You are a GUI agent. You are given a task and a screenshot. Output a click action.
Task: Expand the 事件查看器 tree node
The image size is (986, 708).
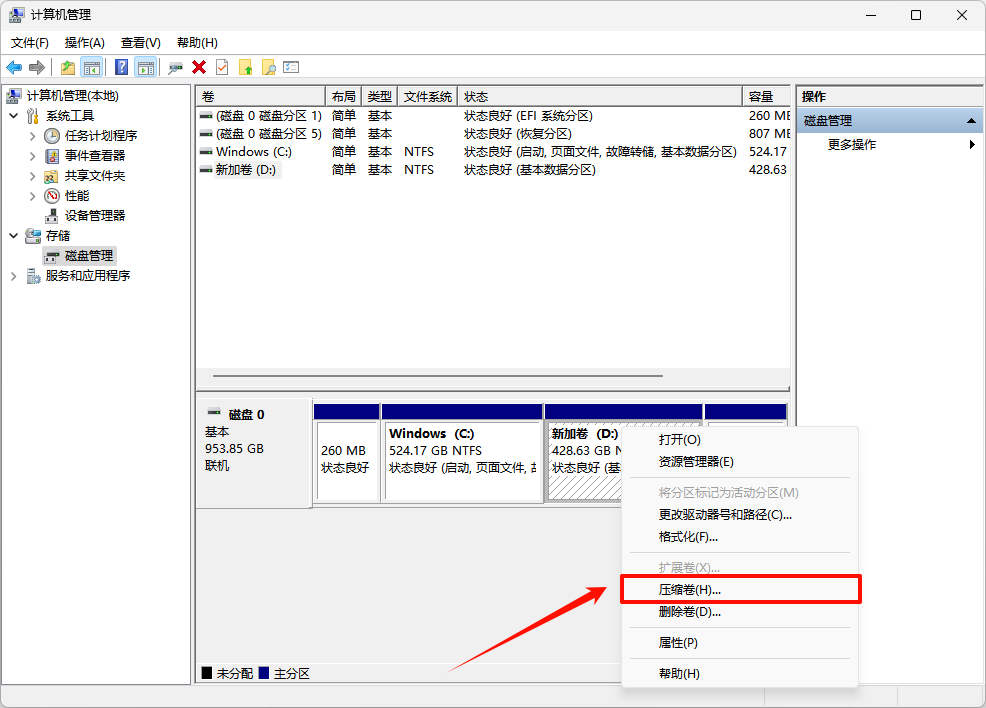(x=32, y=155)
